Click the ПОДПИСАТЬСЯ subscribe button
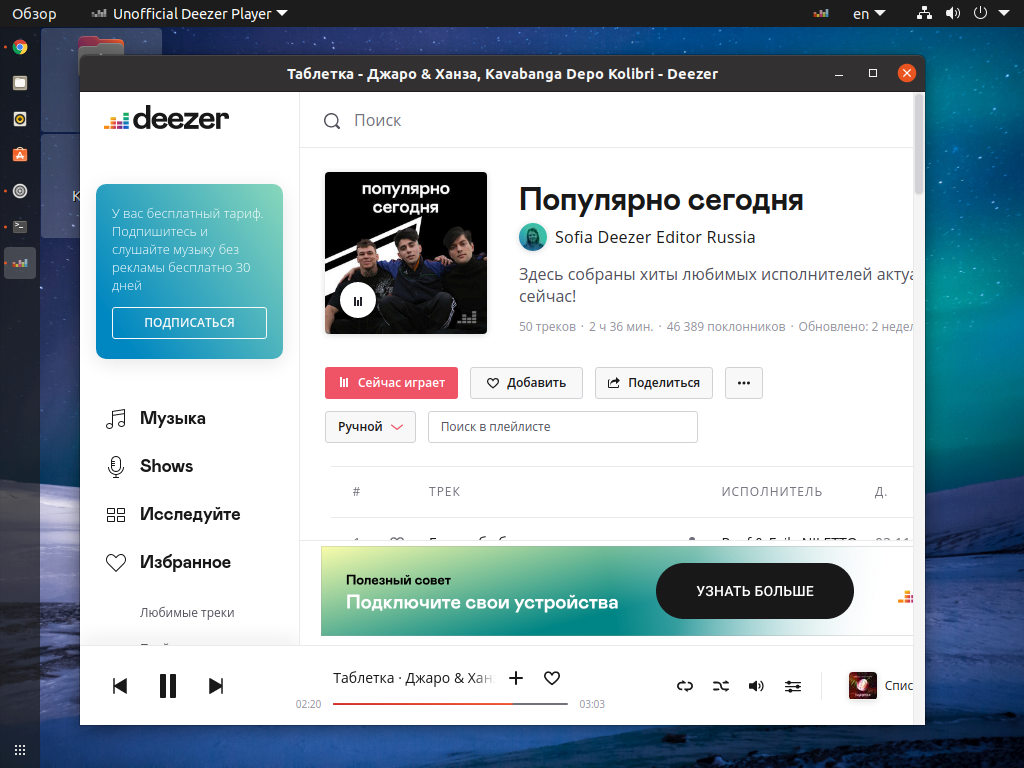Screen dimensions: 1024x768 [189, 323]
